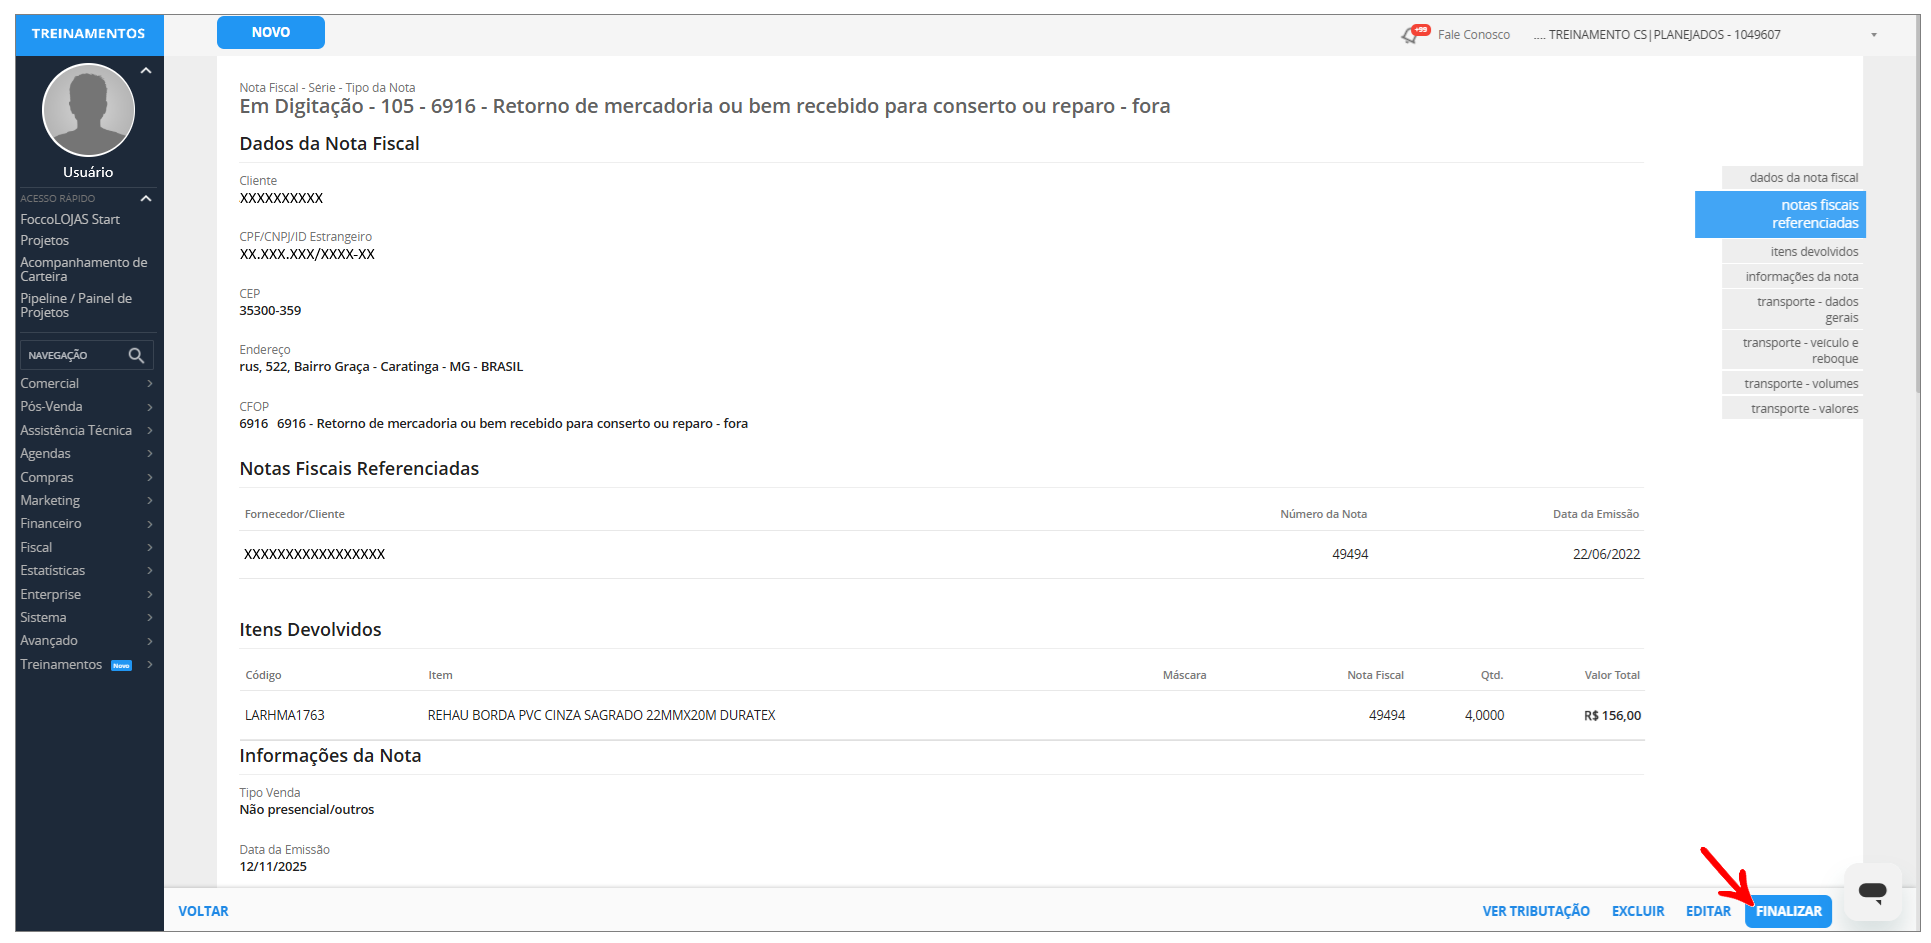Open Pipeline / Painel de Projetos link
Image resolution: width=1931 pixels, height=943 pixels.
76,305
